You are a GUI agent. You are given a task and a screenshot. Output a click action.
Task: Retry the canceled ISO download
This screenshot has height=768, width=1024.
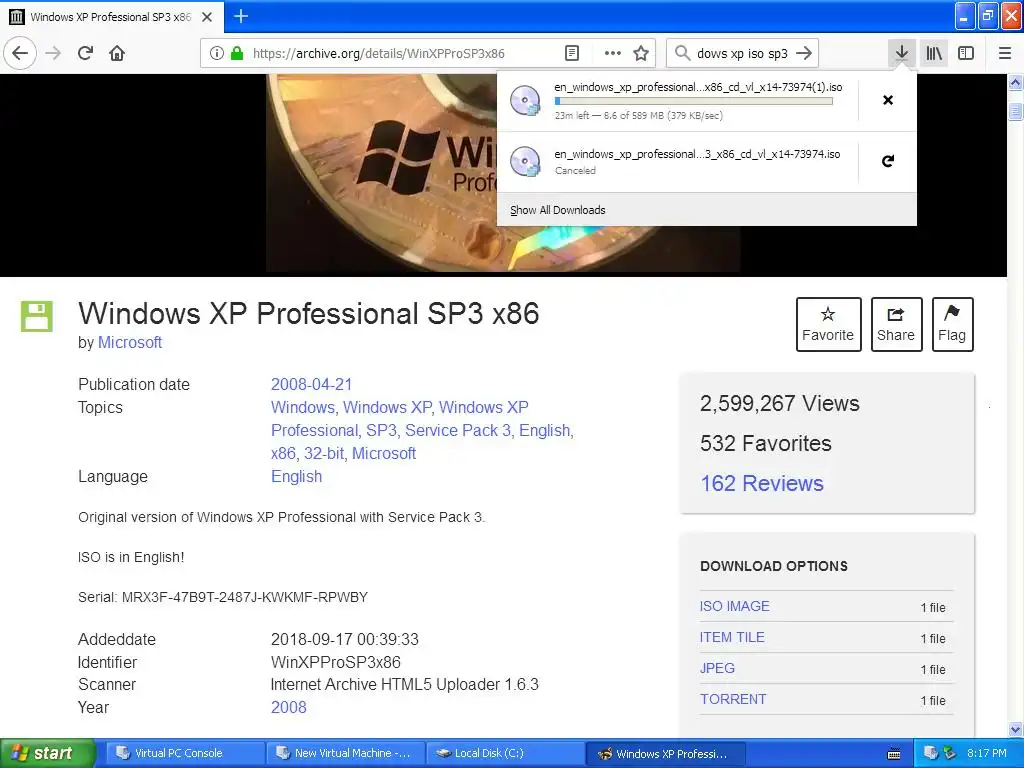888,161
